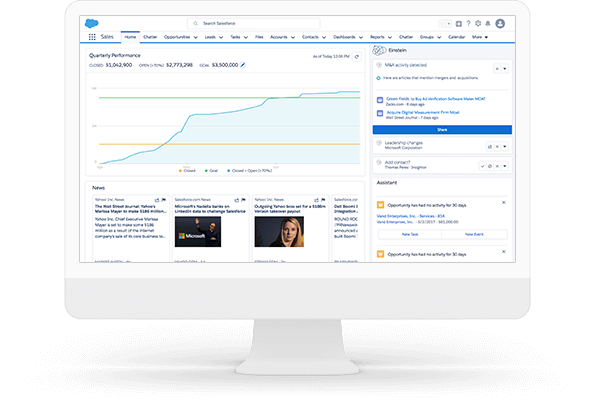Share the Microsoft Nadella news card
This screenshot has width=600, height=400.
click(237, 200)
